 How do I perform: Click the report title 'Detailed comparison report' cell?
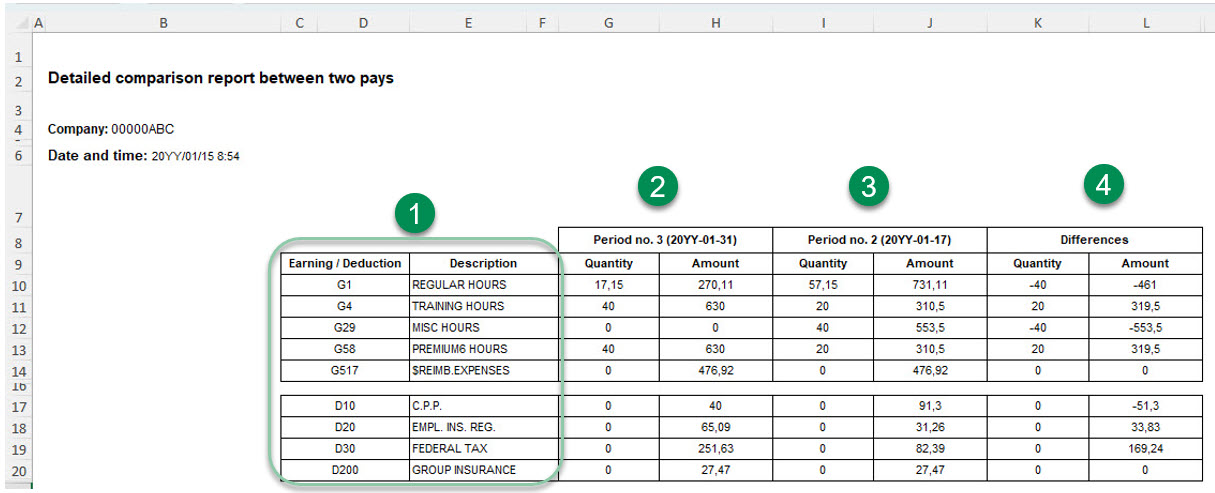(220, 78)
